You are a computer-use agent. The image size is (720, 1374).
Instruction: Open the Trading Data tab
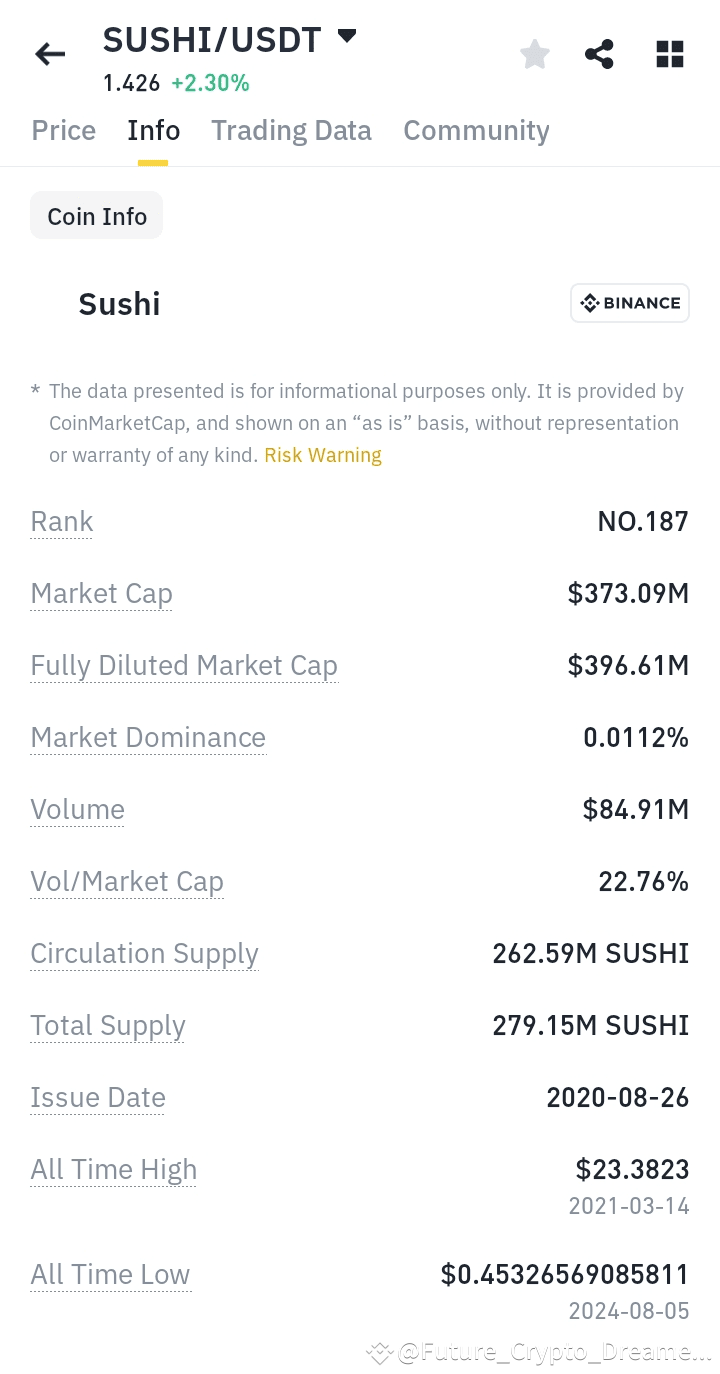click(291, 131)
